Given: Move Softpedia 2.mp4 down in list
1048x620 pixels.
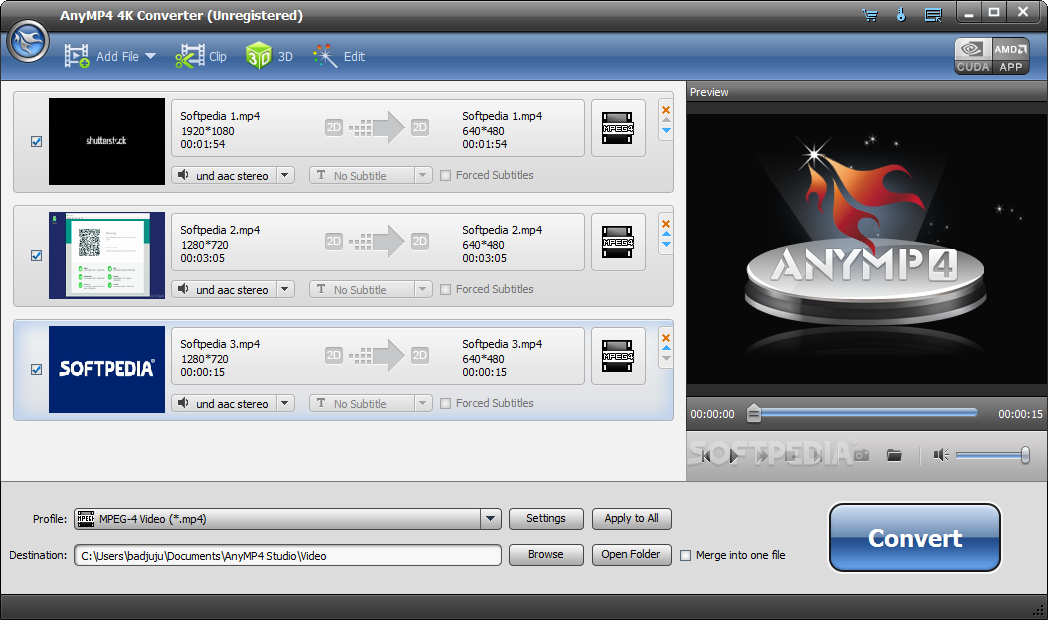Looking at the screenshot, I should (x=666, y=245).
